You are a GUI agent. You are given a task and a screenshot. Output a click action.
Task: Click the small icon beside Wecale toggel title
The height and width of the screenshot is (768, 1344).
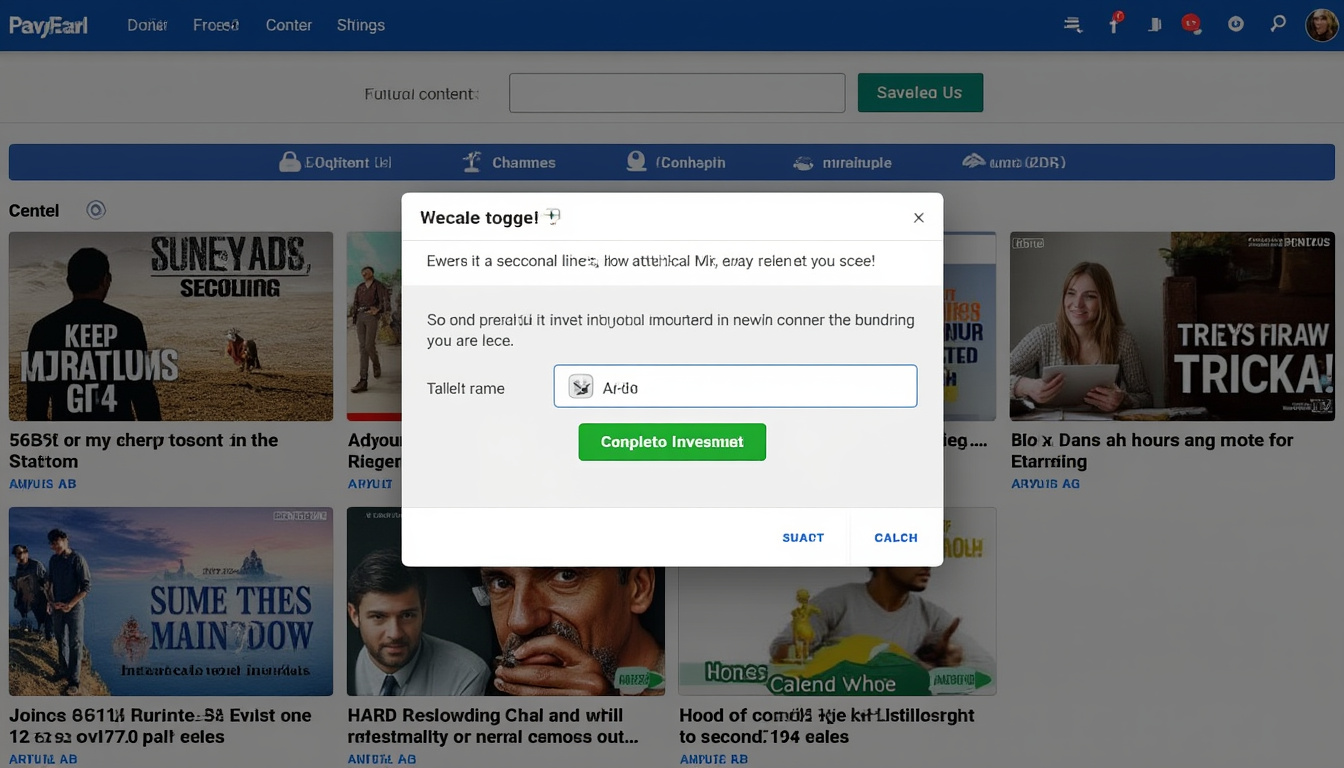(x=553, y=217)
